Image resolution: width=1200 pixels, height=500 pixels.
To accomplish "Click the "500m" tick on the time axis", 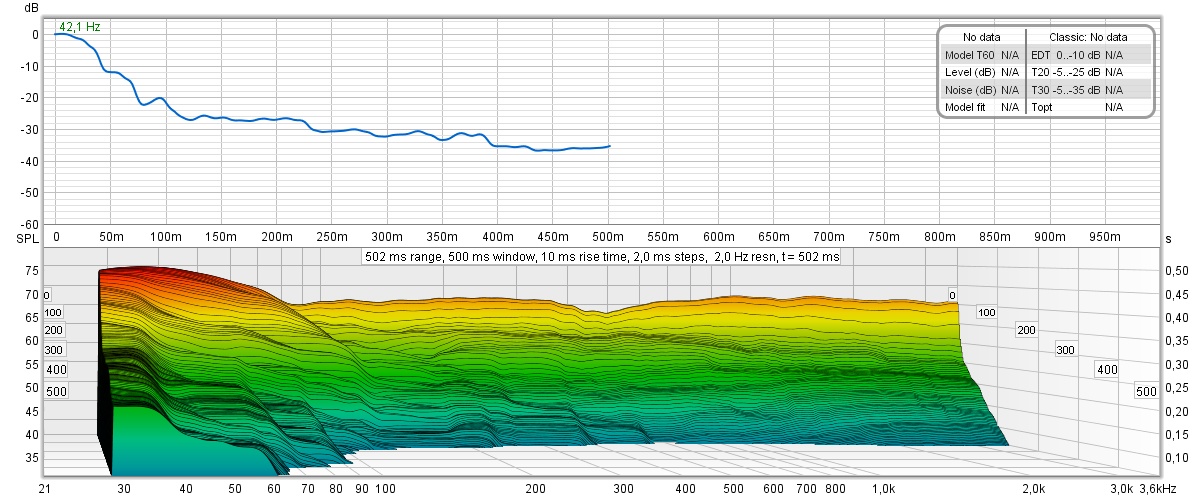I will click(x=607, y=237).
